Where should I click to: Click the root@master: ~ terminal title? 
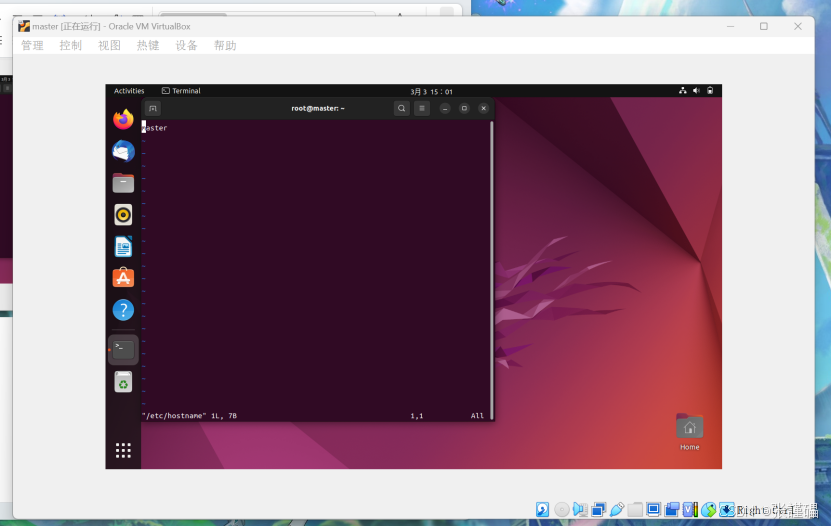318,108
